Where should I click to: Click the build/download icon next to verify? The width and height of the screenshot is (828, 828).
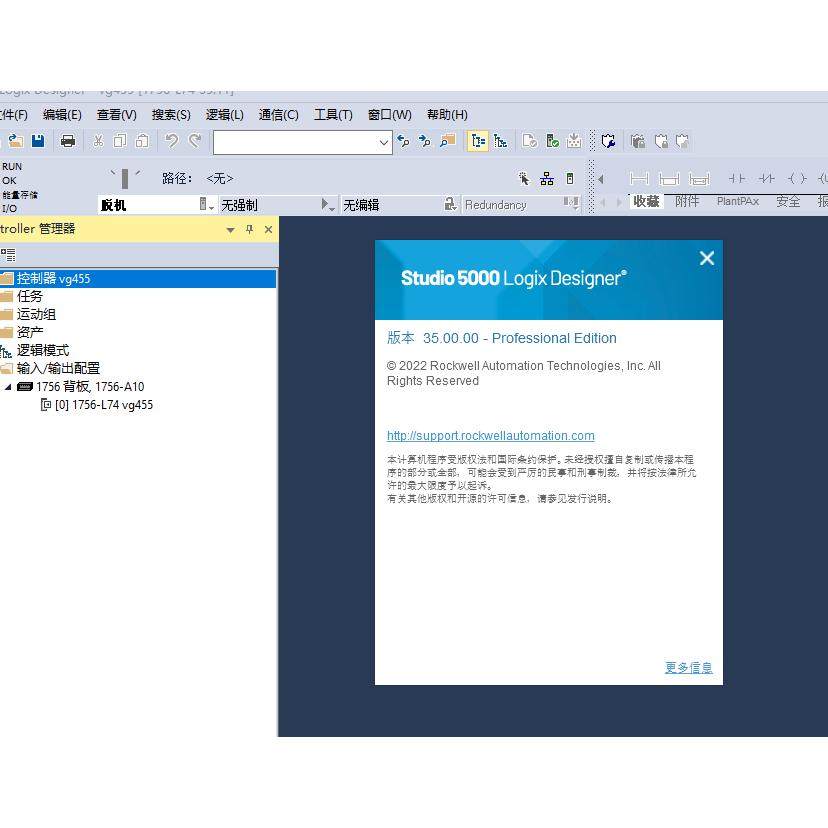click(x=574, y=141)
